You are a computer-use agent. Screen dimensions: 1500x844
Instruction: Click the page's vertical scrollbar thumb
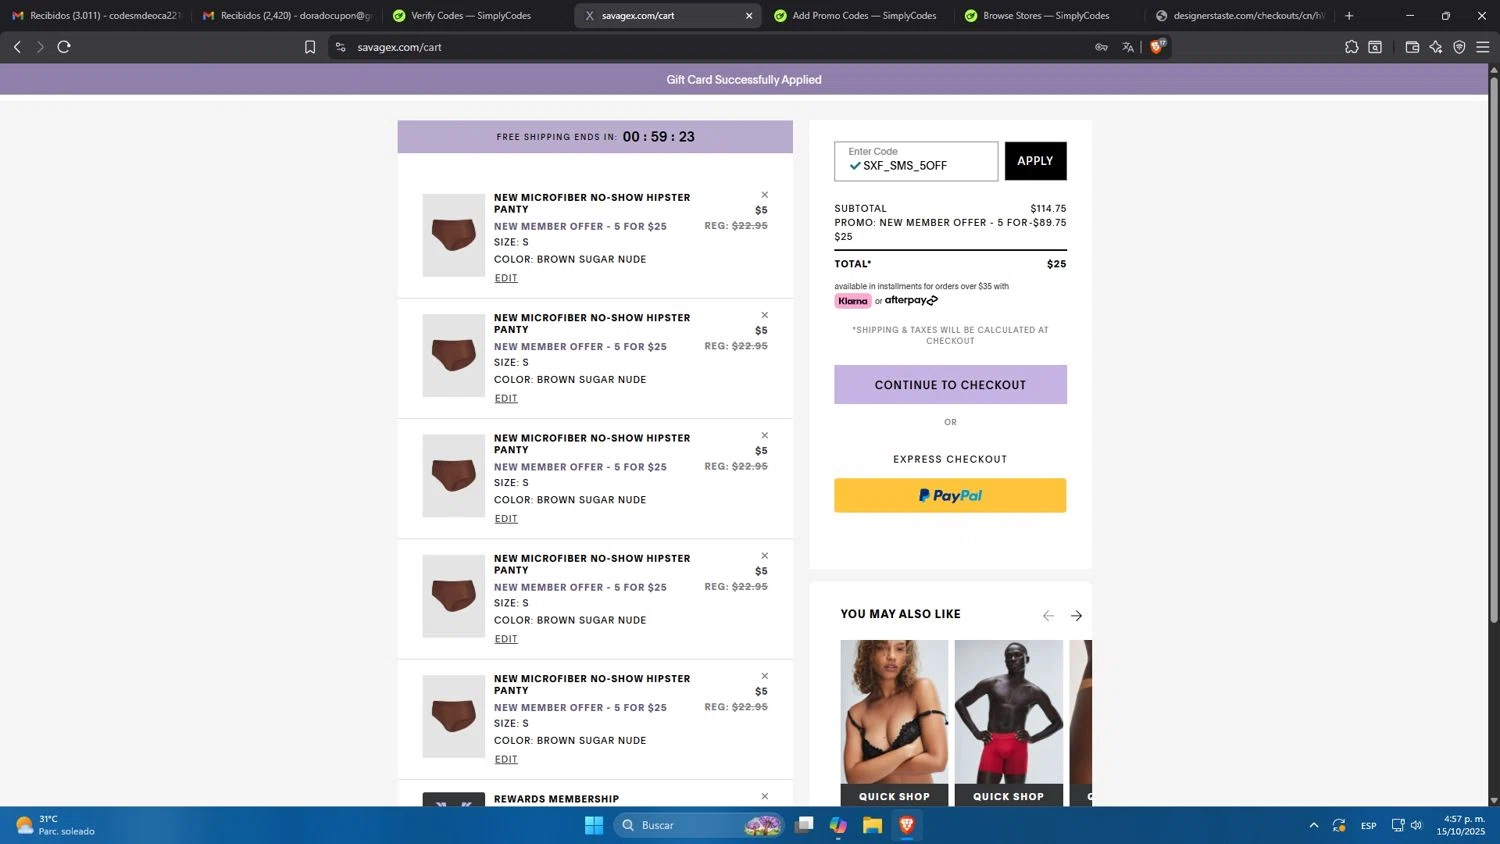pos(1494,350)
